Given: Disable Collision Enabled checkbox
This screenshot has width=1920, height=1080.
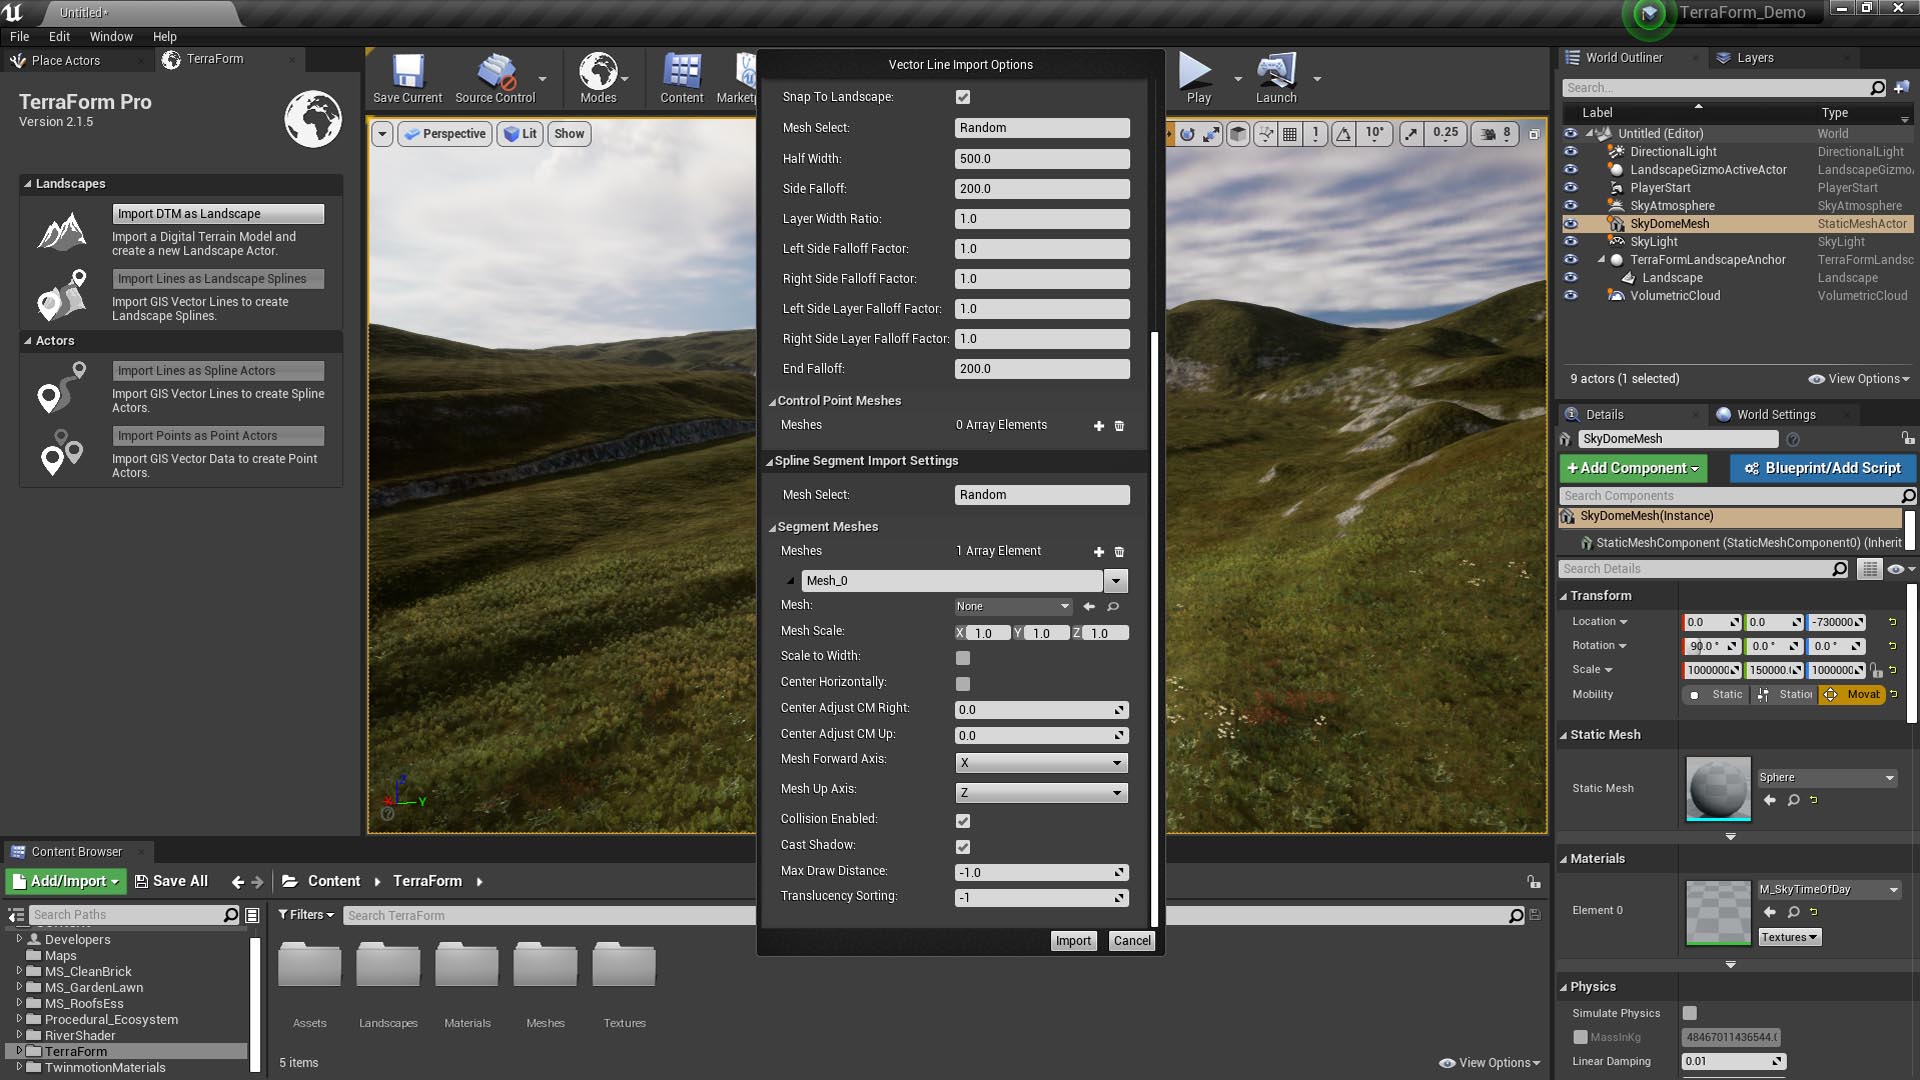Looking at the screenshot, I should click(963, 821).
